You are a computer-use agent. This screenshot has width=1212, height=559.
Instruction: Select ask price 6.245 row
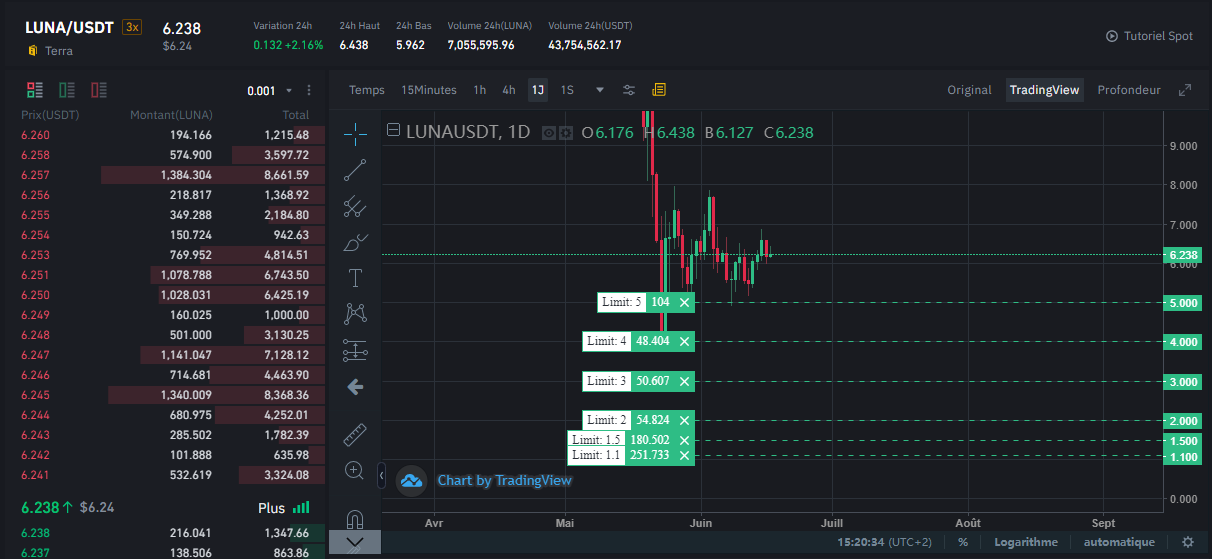[165, 395]
